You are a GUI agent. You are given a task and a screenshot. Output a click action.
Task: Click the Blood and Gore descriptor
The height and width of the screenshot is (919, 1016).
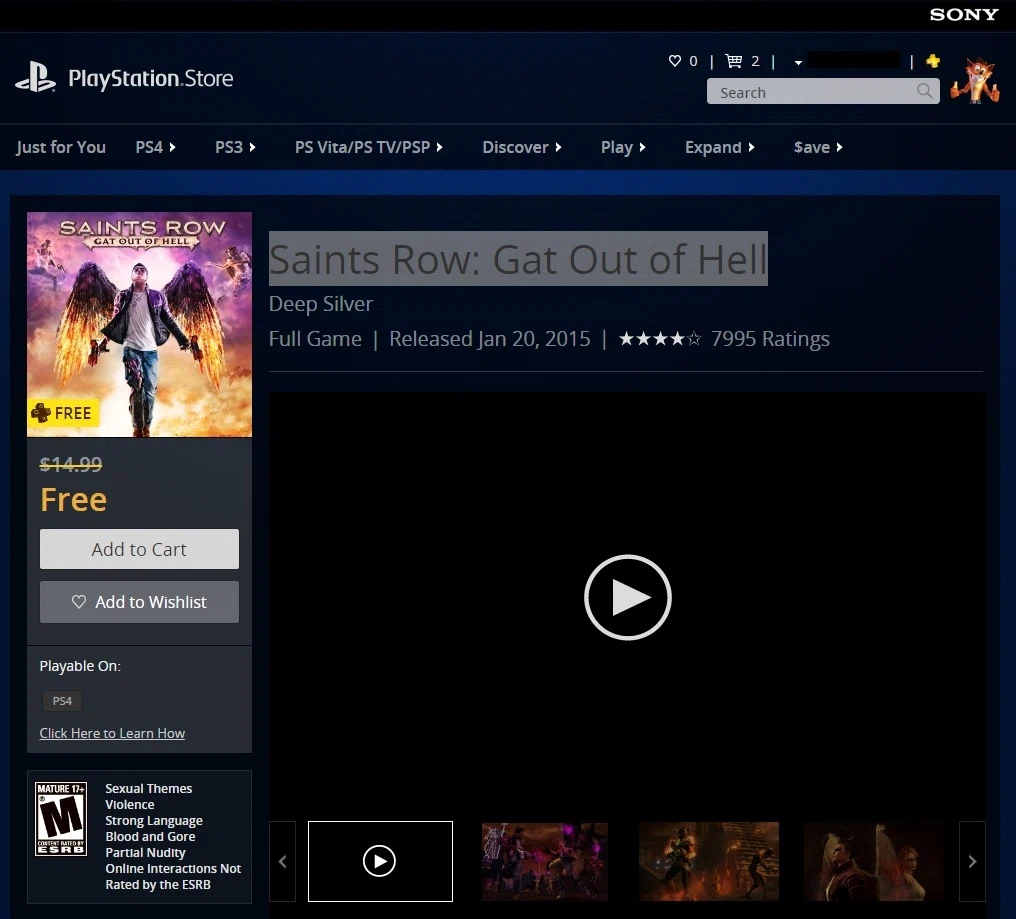pyautogui.click(x=150, y=836)
